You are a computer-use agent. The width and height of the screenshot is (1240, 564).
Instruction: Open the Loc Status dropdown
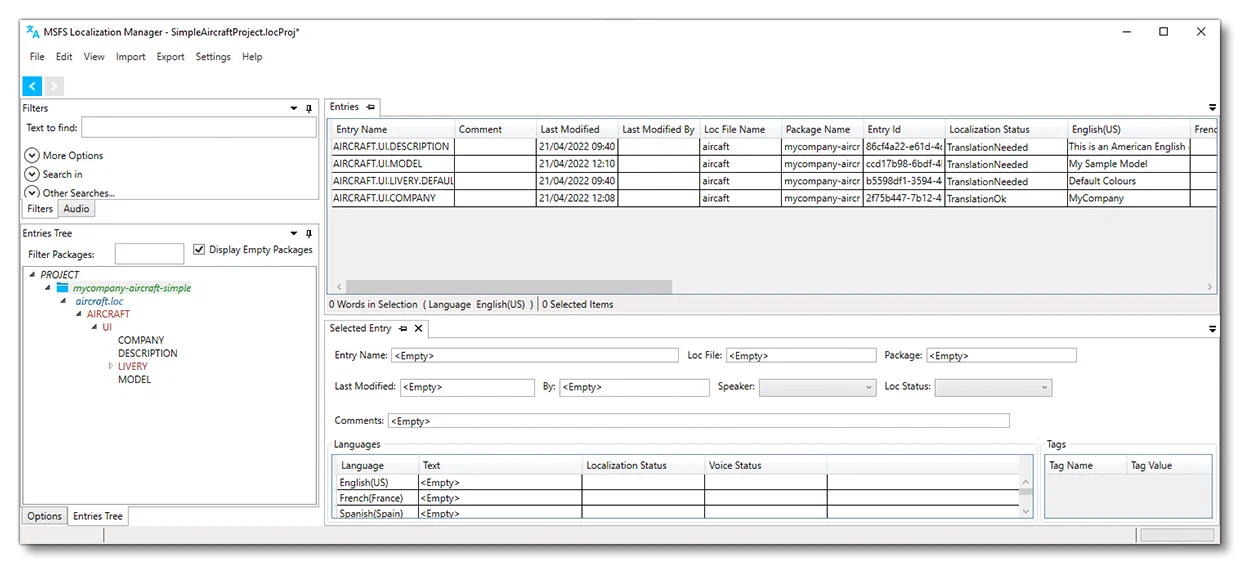pyautogui.click(x=993, y=387)
